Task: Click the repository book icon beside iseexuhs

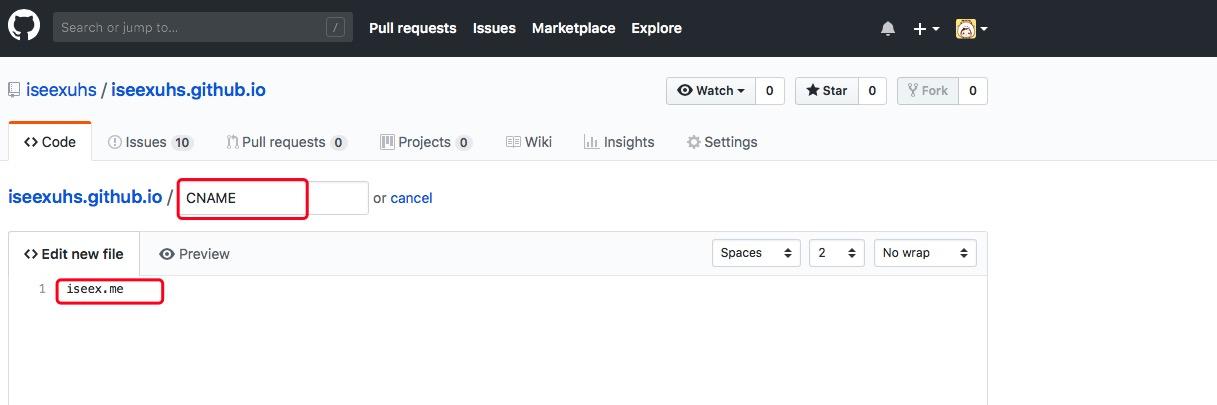Action: [x=14, y=90]
